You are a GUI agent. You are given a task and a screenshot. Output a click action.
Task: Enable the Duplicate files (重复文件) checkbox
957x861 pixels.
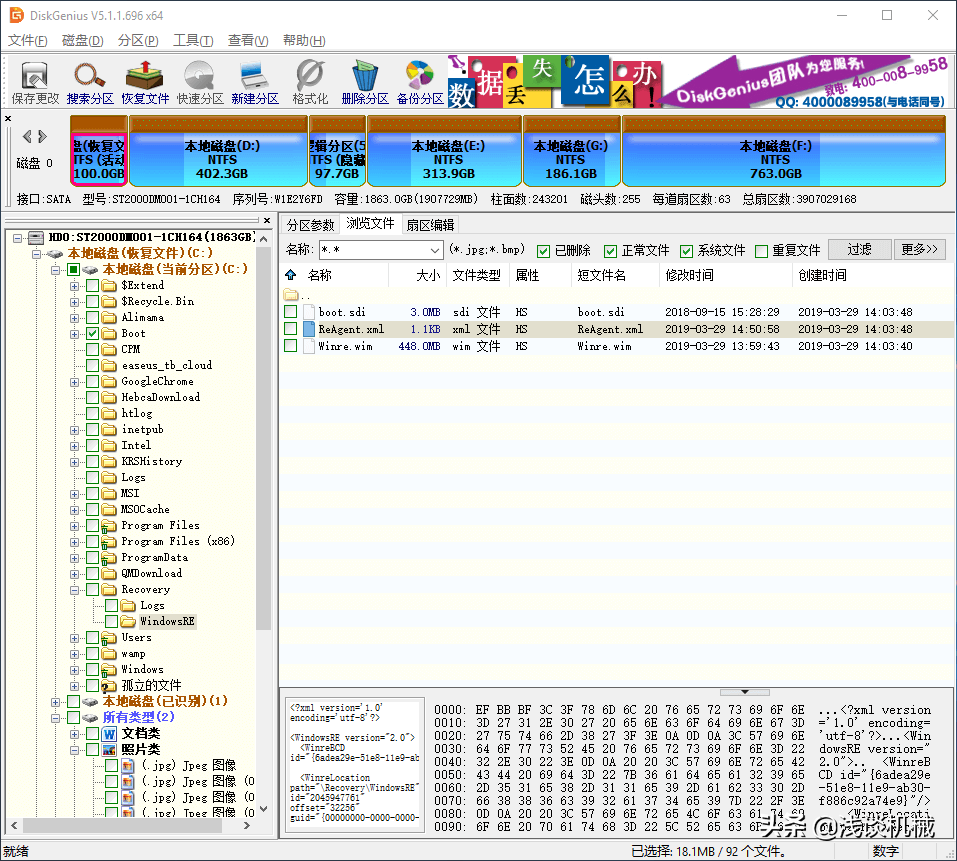[x=761, y=251]
